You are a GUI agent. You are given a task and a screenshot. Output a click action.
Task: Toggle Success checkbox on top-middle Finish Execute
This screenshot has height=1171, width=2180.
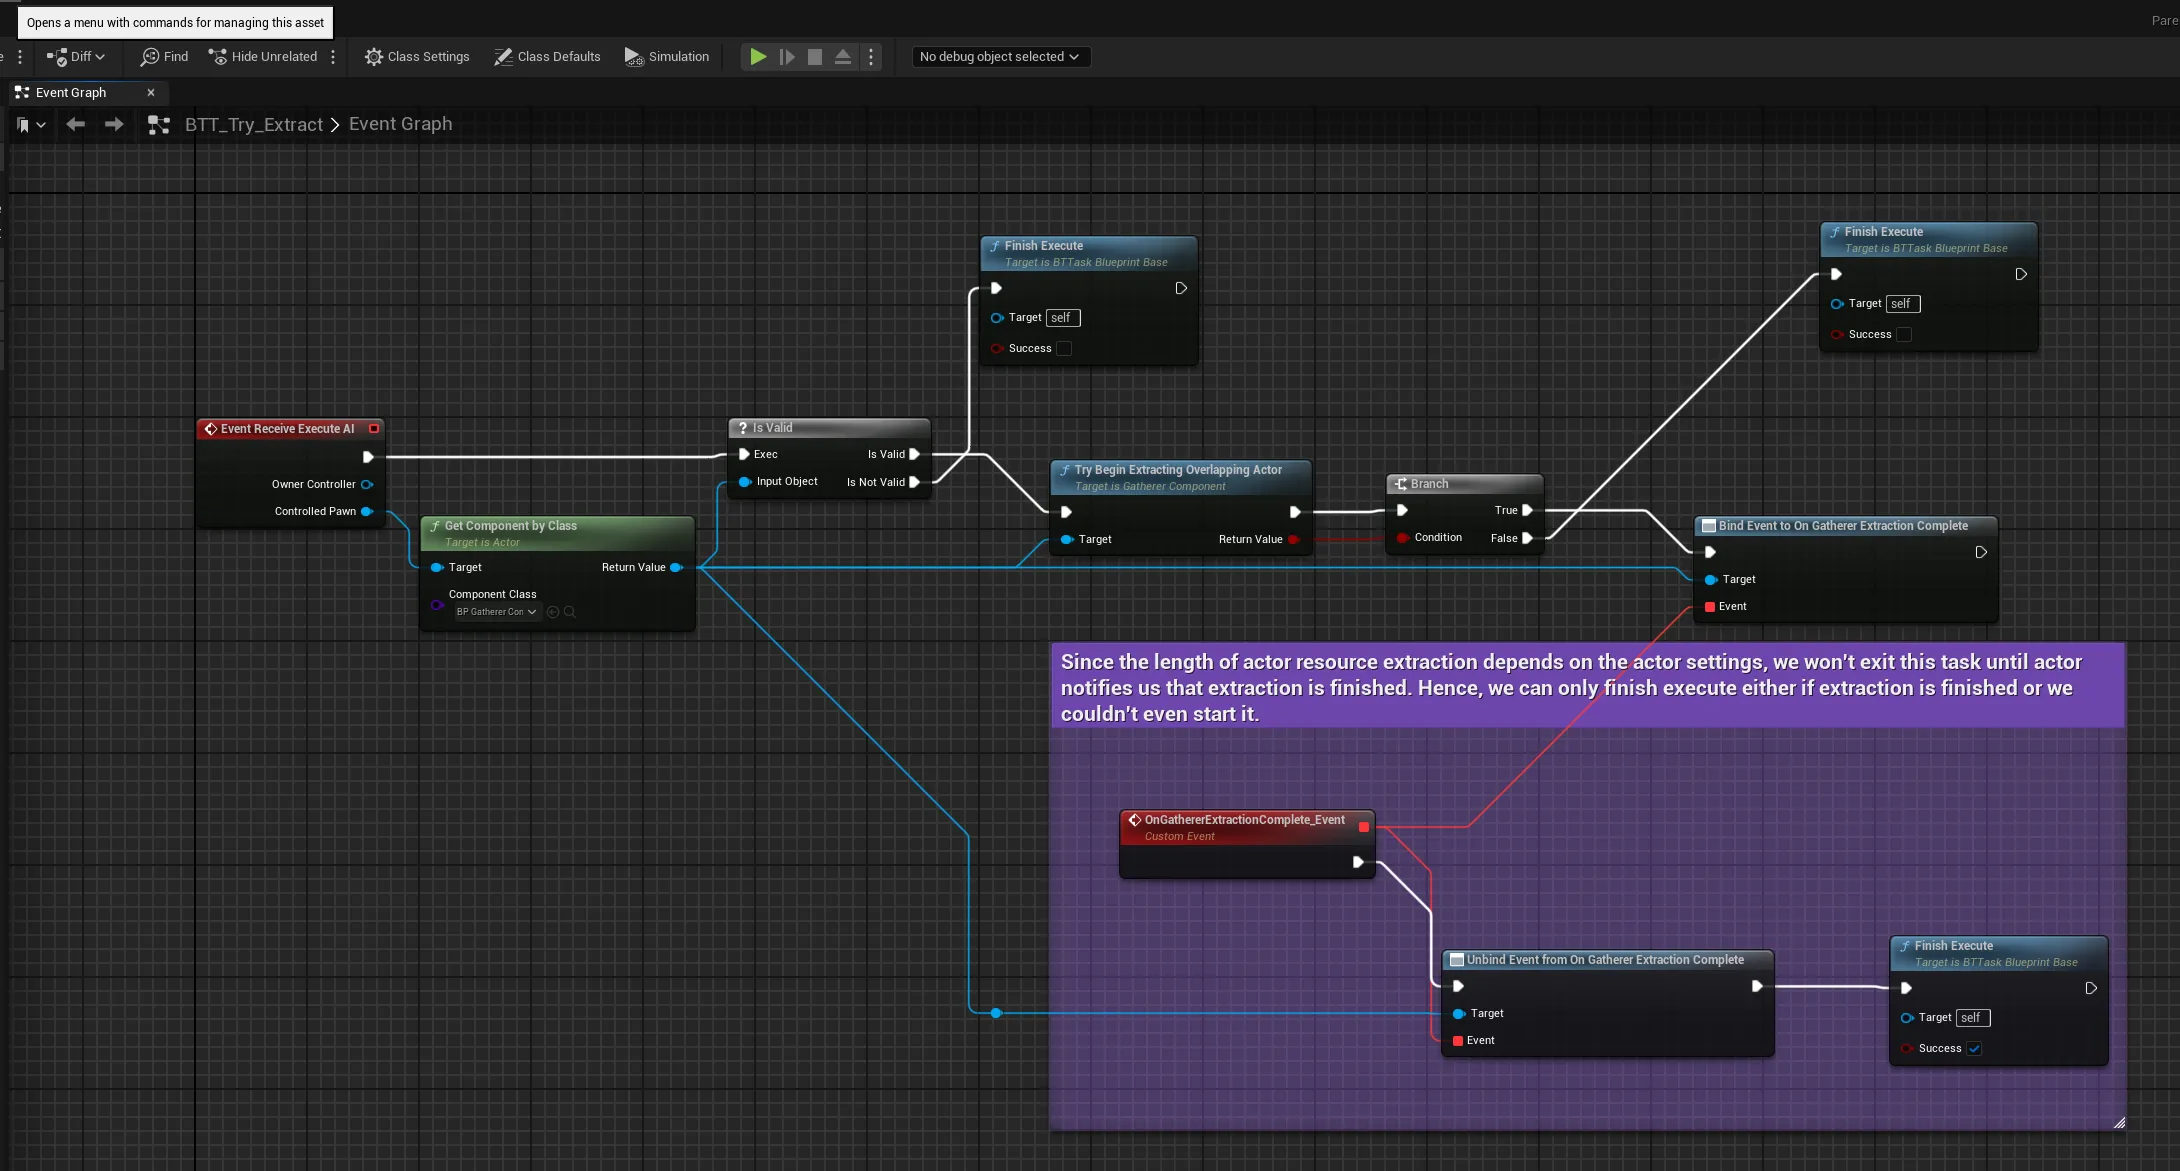tap(1064, 349)
